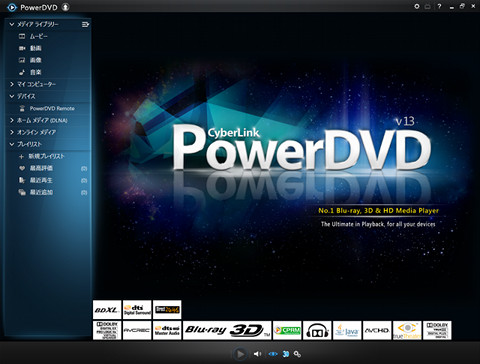Image resolution: width=480 pixels, height=364 pixels.
Task: Select the ムービー text label
Action: click(39, 36)
